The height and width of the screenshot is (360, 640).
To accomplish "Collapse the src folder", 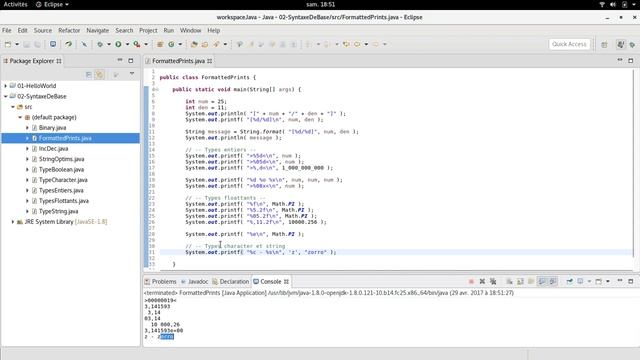I will pos(13,107).
